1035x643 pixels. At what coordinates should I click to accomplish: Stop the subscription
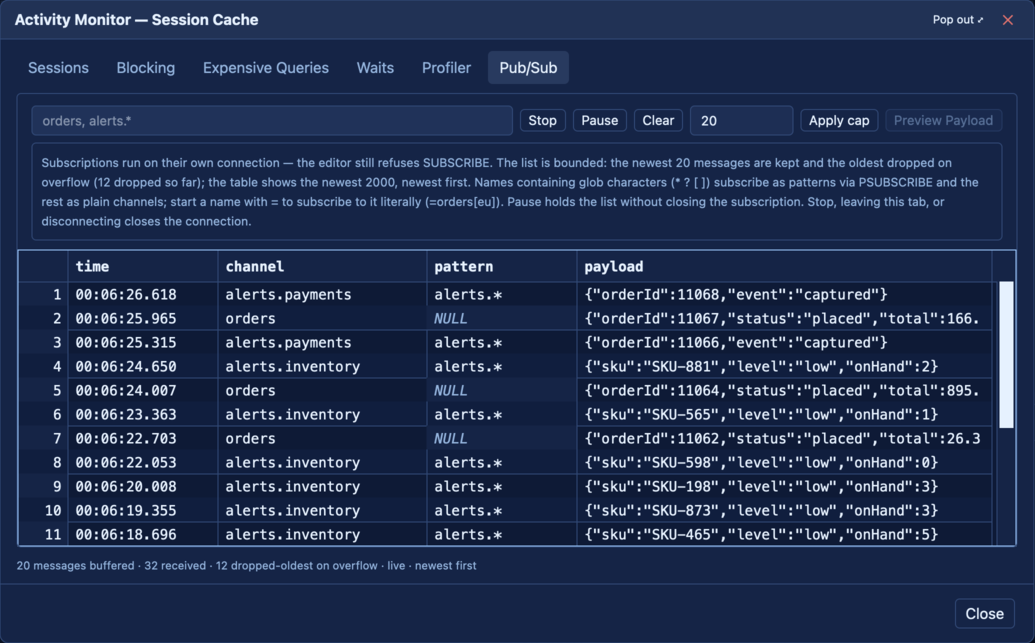pos(543,121)
